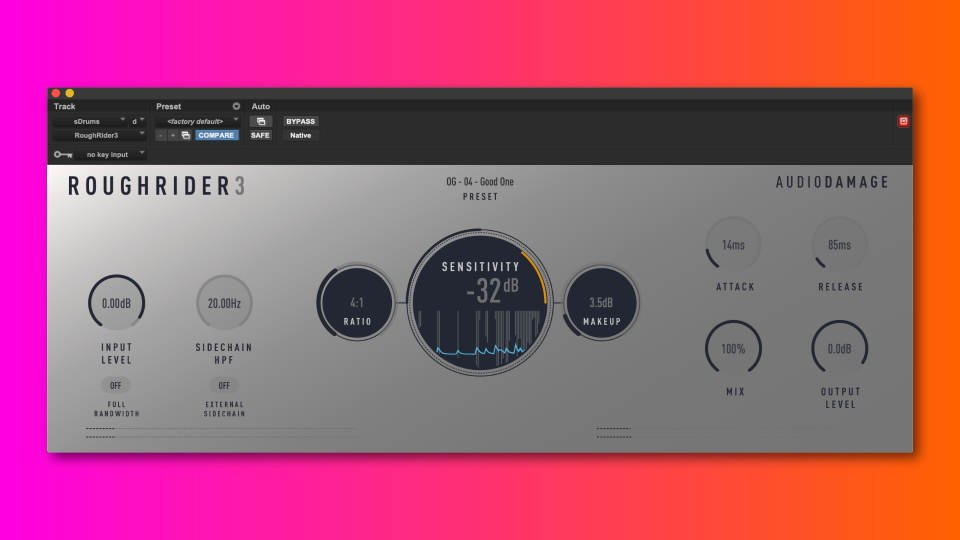Screen dimensions: 960x540
Task: Toggle Full Bandwidth OFF switch
Action: pos(116,385)
